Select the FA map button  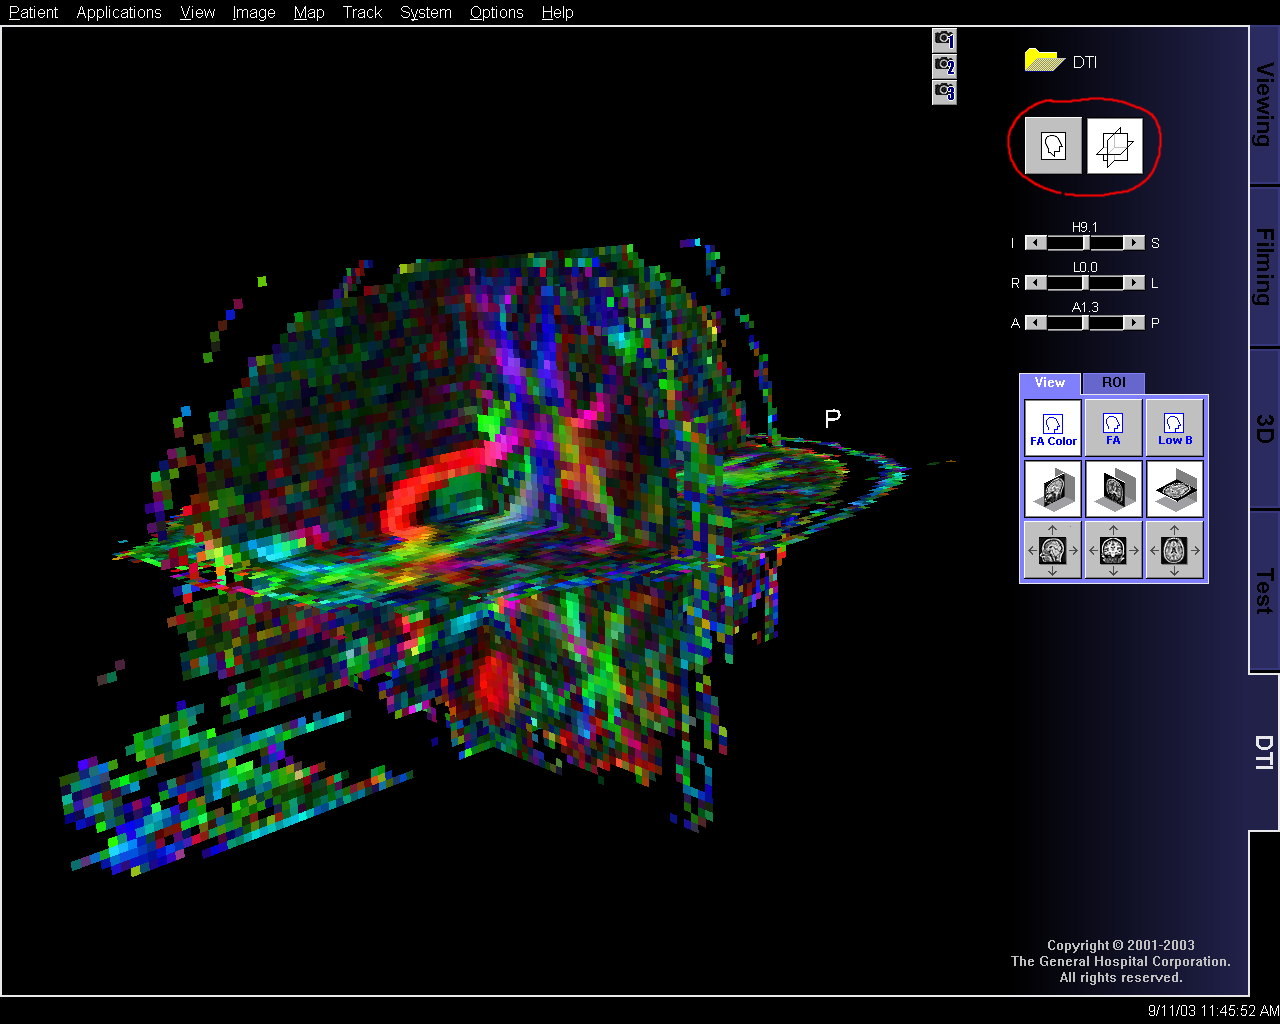click(1113, 428)
